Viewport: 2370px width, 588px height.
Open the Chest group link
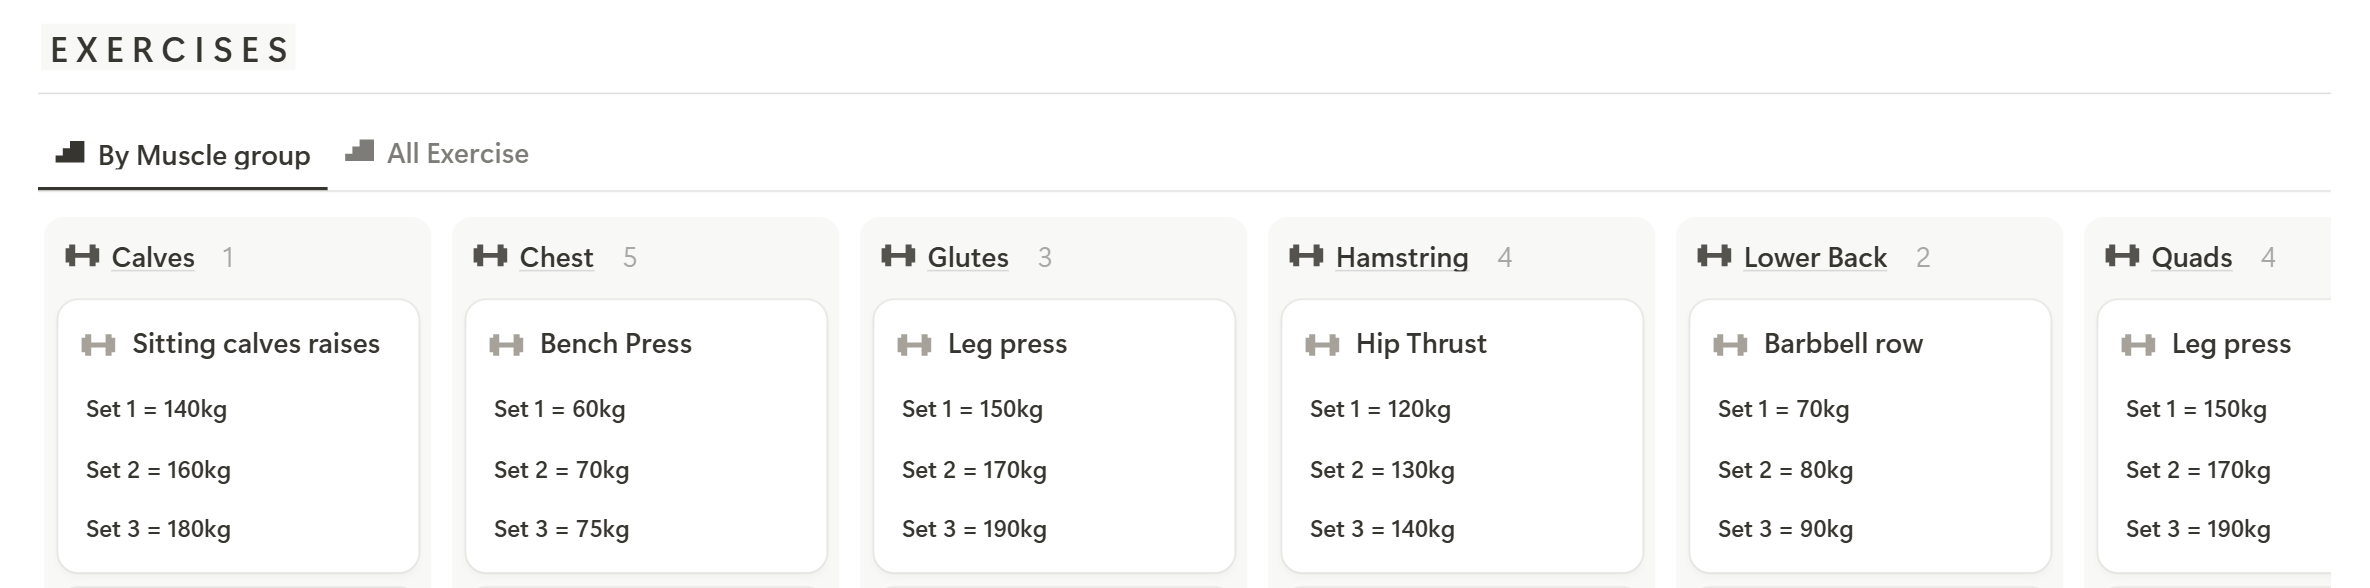(556, 257)
